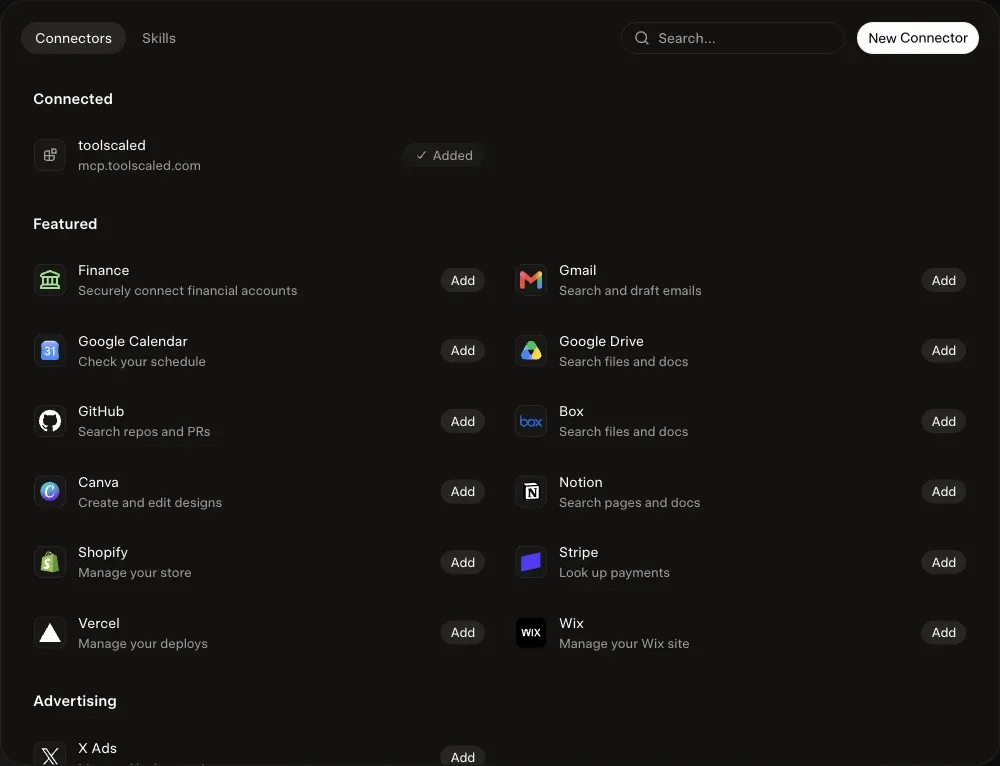1000x766 pixels.
Task: Click the Gmail logo icon
Action: point(531,280)
